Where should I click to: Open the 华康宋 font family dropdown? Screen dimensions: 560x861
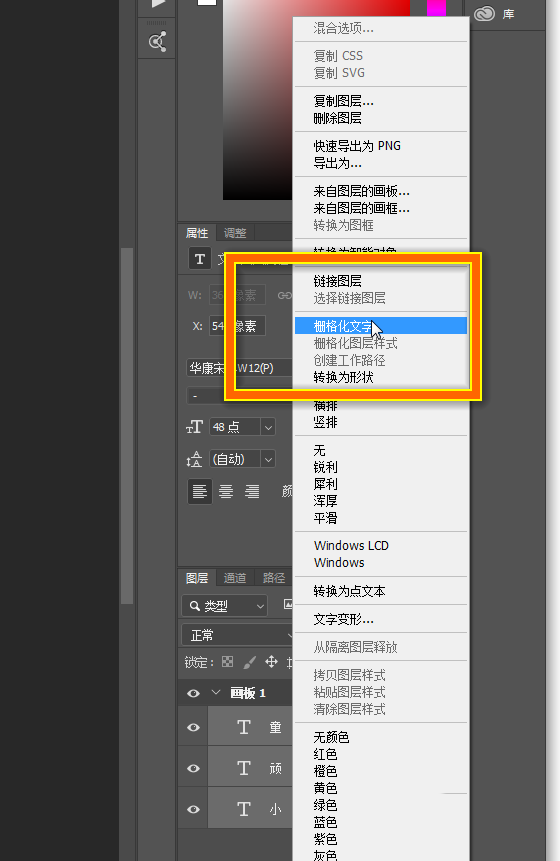coord(239,368)
